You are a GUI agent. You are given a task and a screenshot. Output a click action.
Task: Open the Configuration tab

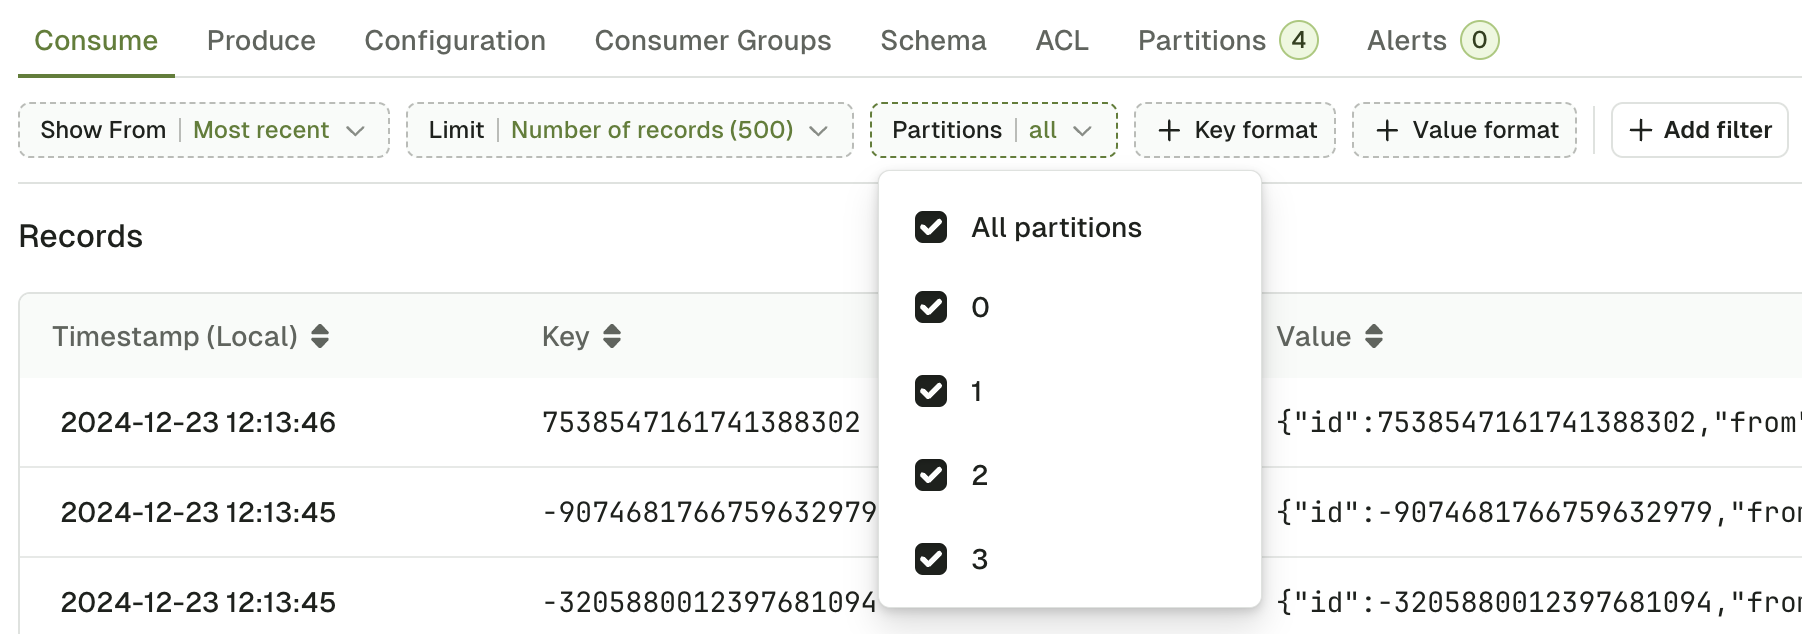[x=455, y=40]
